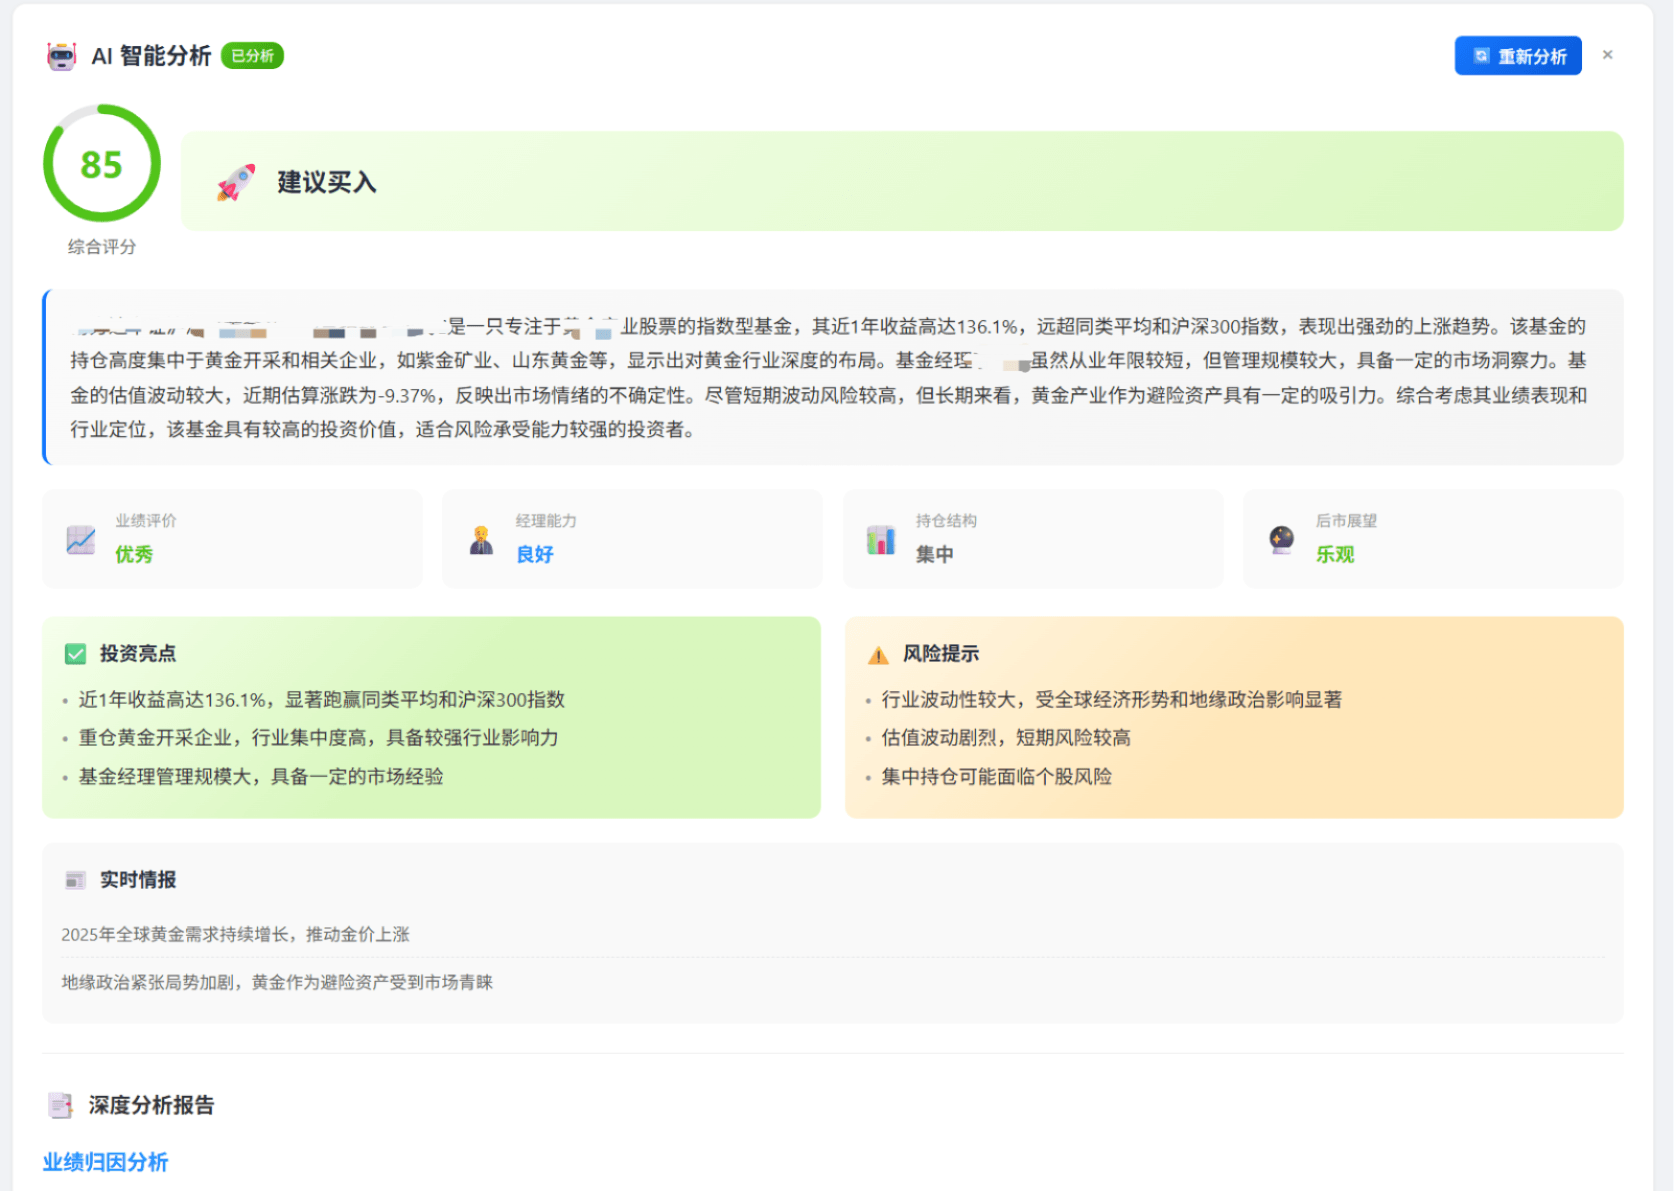Image resolution: width=1674 pixels, height=1191 pixels.
Task: Click the 良好 rating value
Action: 535,554
